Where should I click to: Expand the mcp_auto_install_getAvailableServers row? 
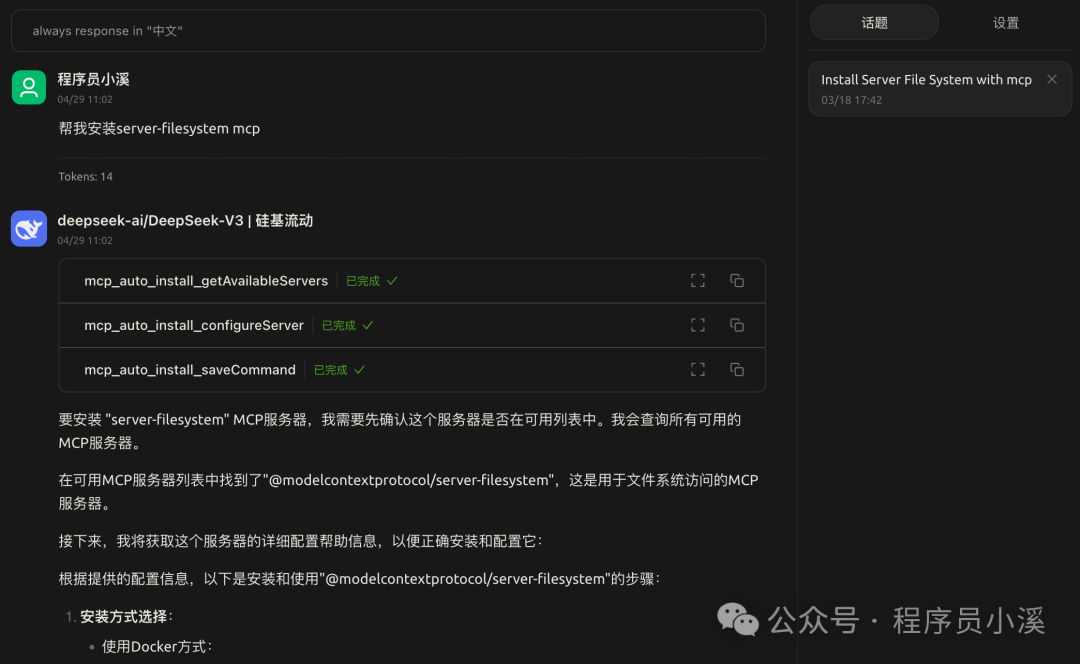coord(412,281)
